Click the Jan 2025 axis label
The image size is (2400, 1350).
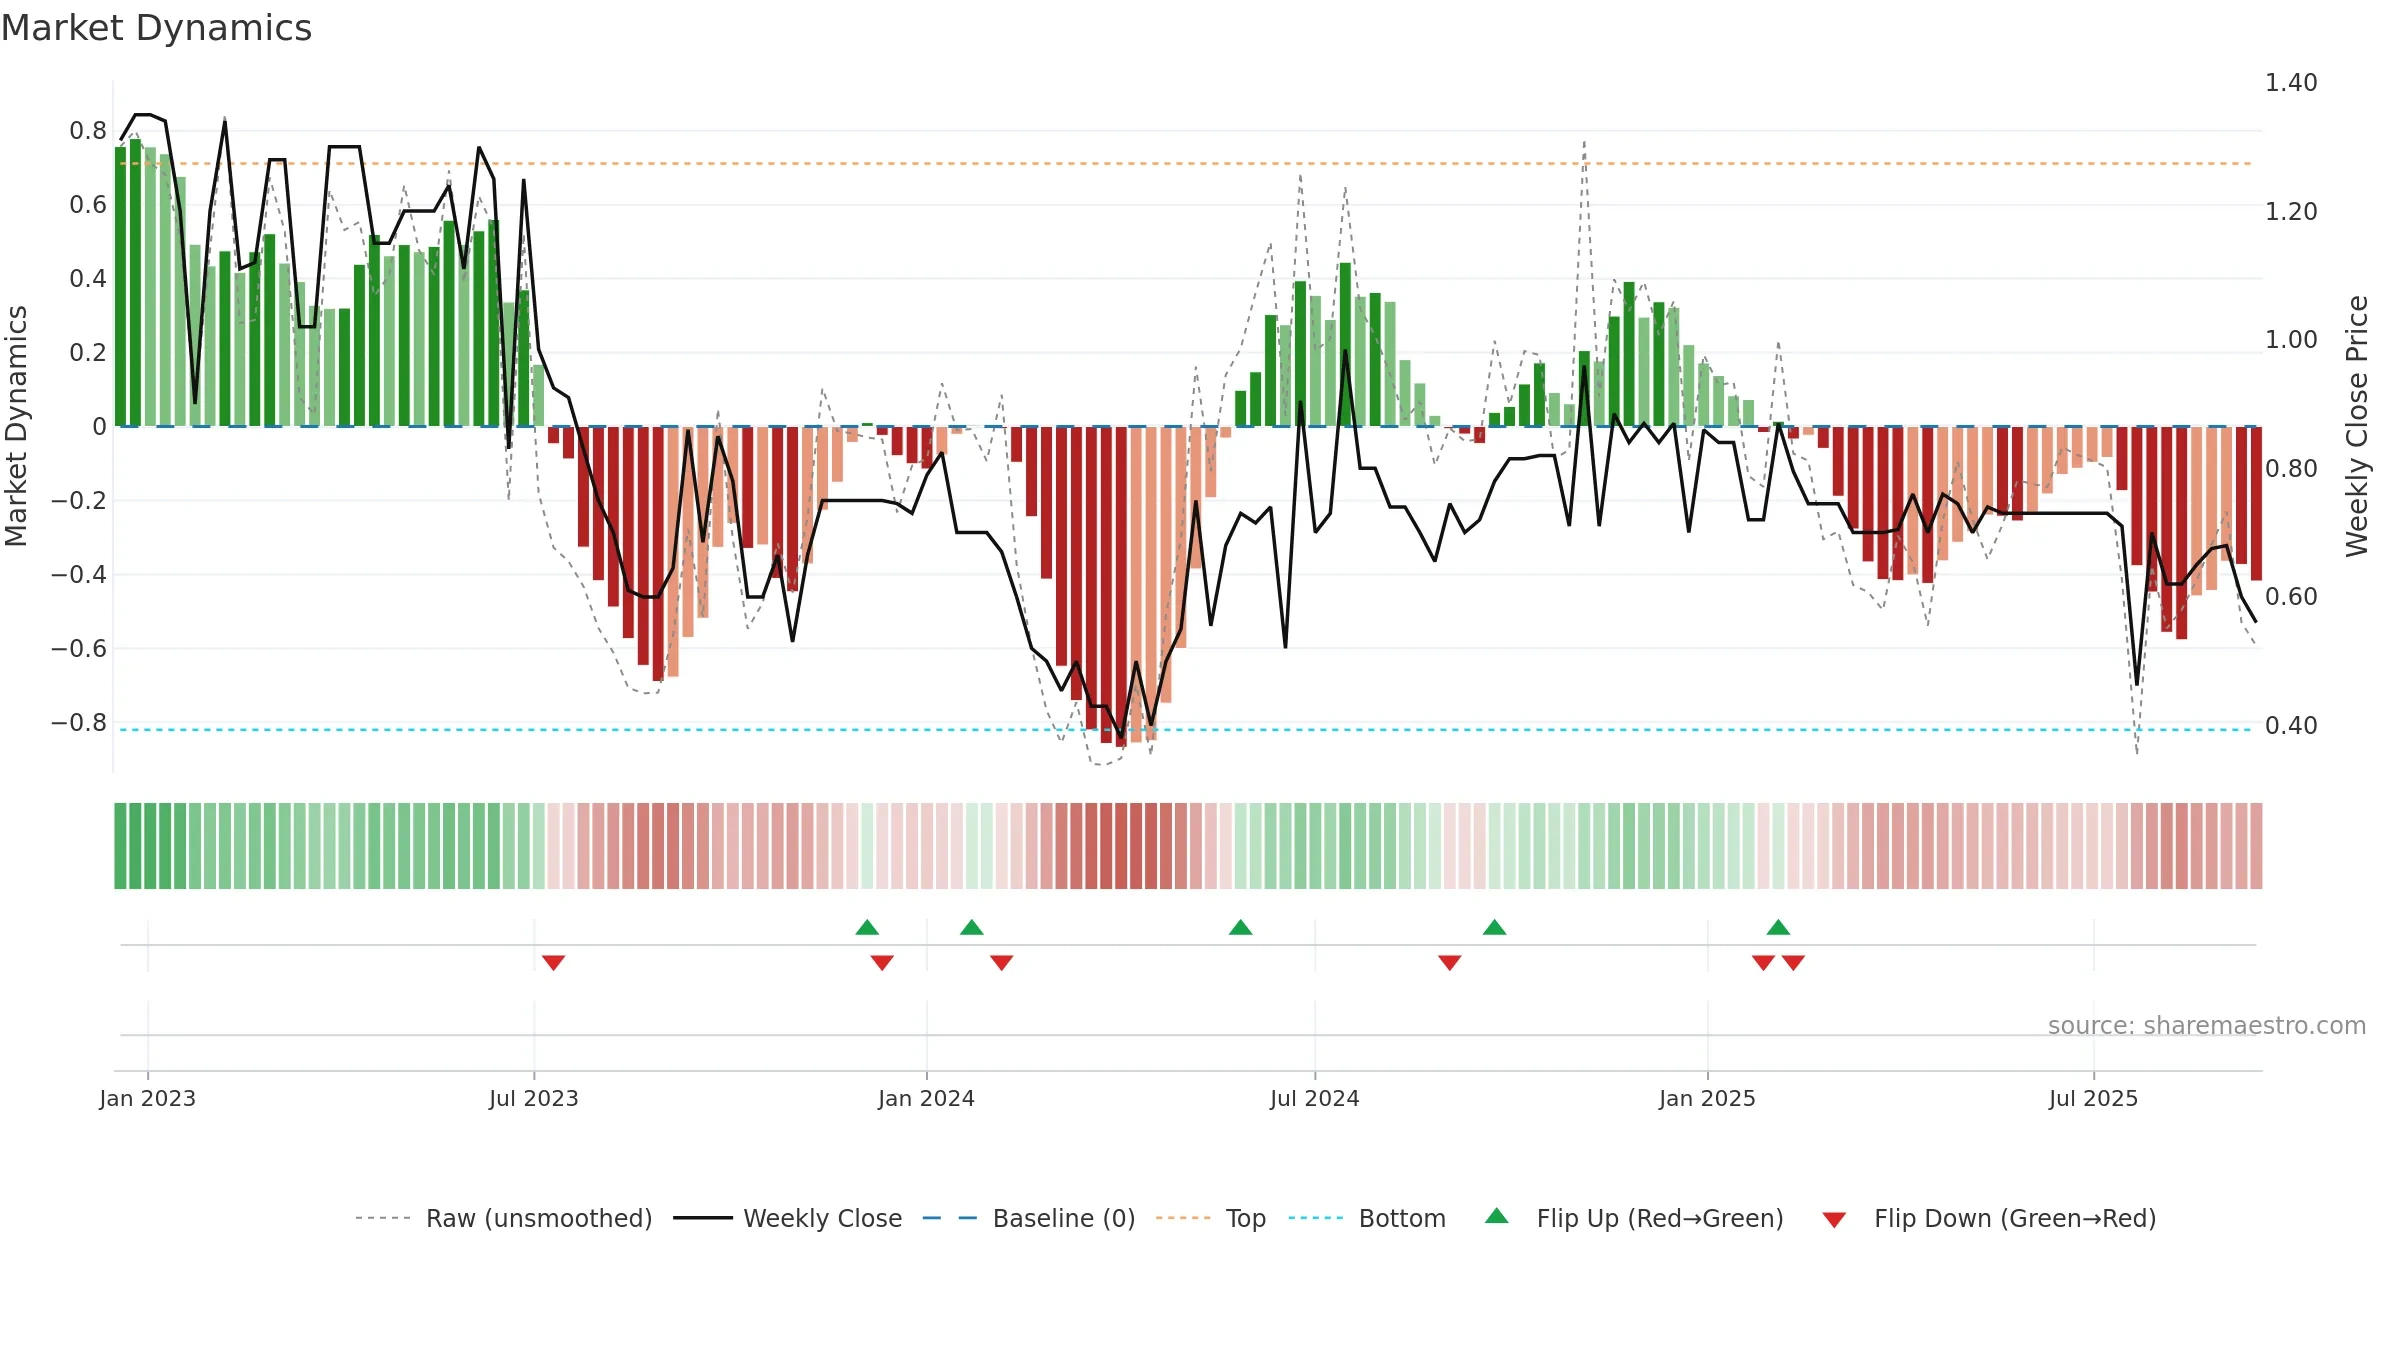[x=1707, y=1098]
